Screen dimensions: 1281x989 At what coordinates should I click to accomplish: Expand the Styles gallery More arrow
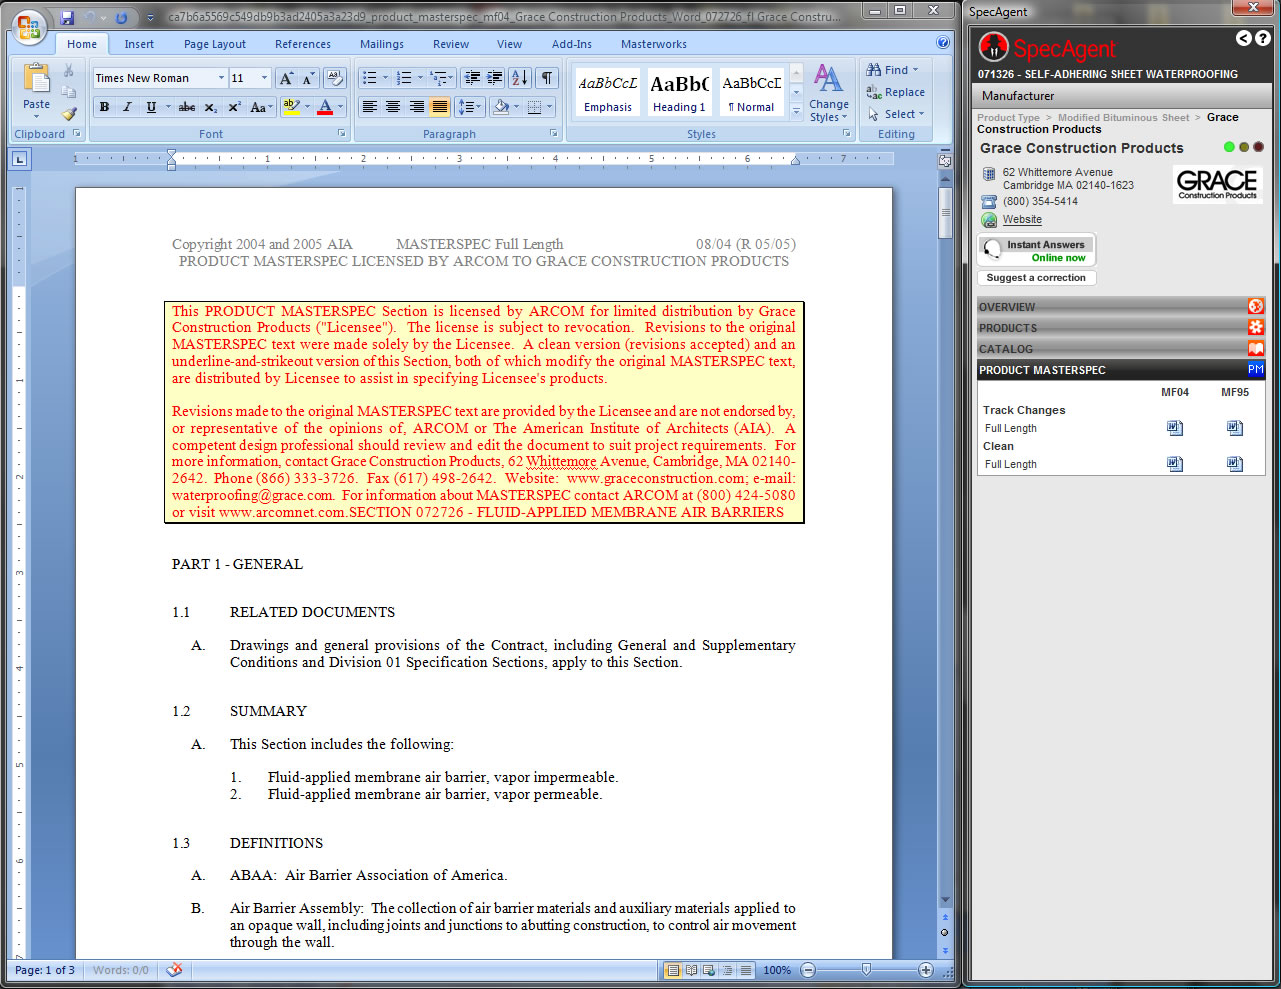point(797,113)
